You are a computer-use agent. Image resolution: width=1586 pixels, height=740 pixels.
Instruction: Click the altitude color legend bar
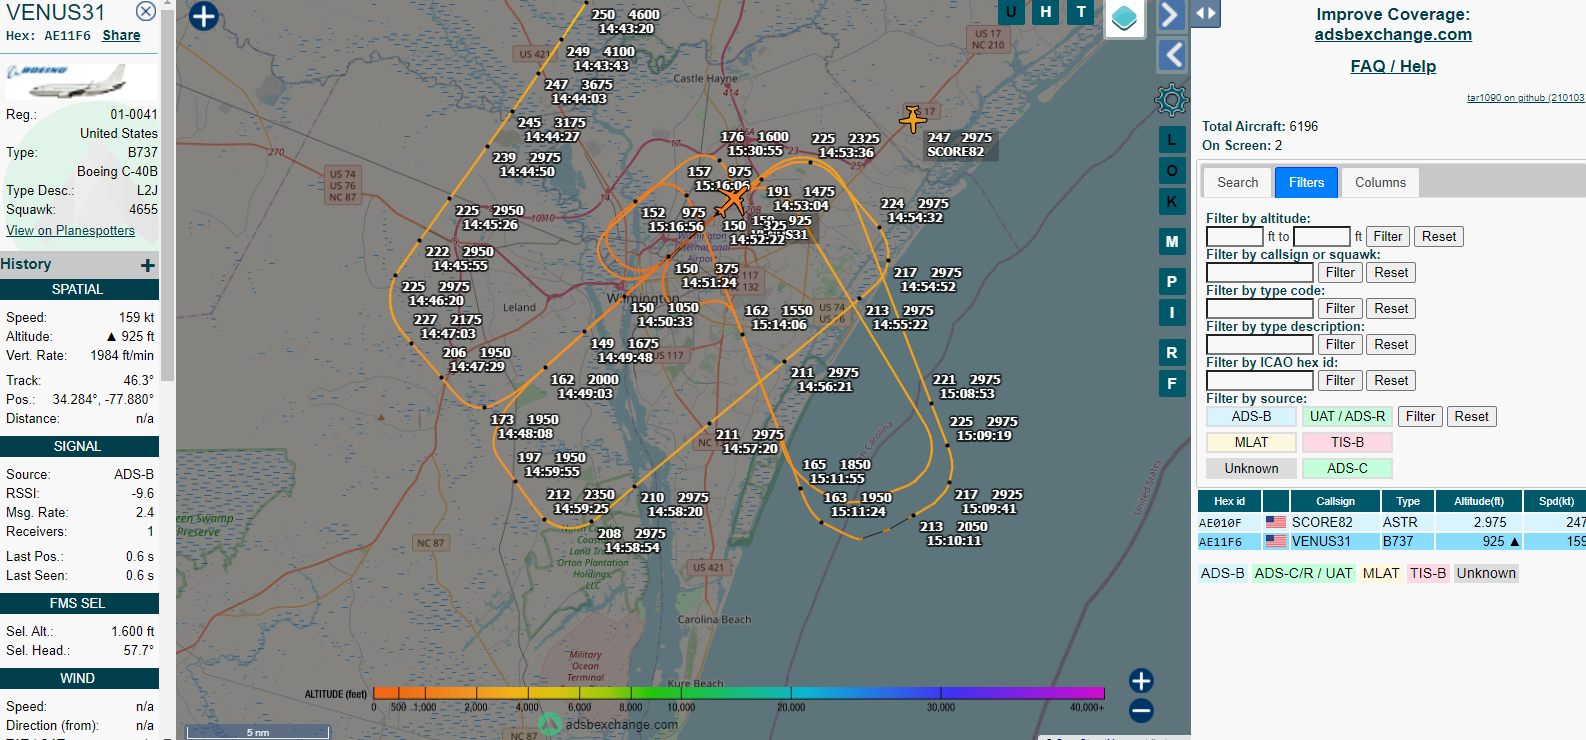tap(738, 693)
